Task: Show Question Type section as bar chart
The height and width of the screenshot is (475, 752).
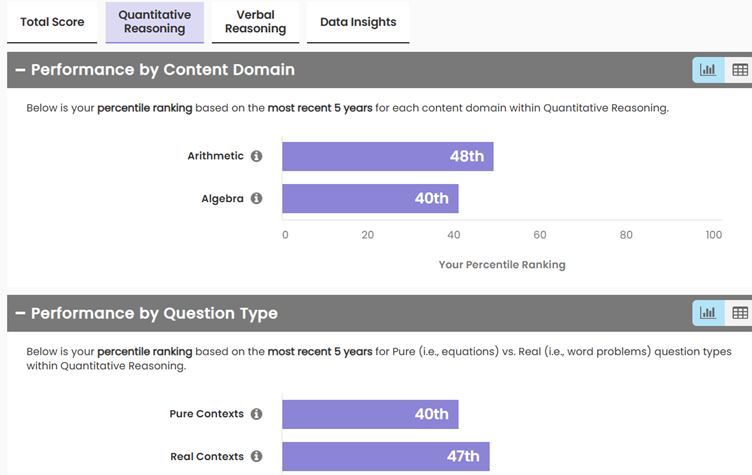Action: tap(708, 313)
